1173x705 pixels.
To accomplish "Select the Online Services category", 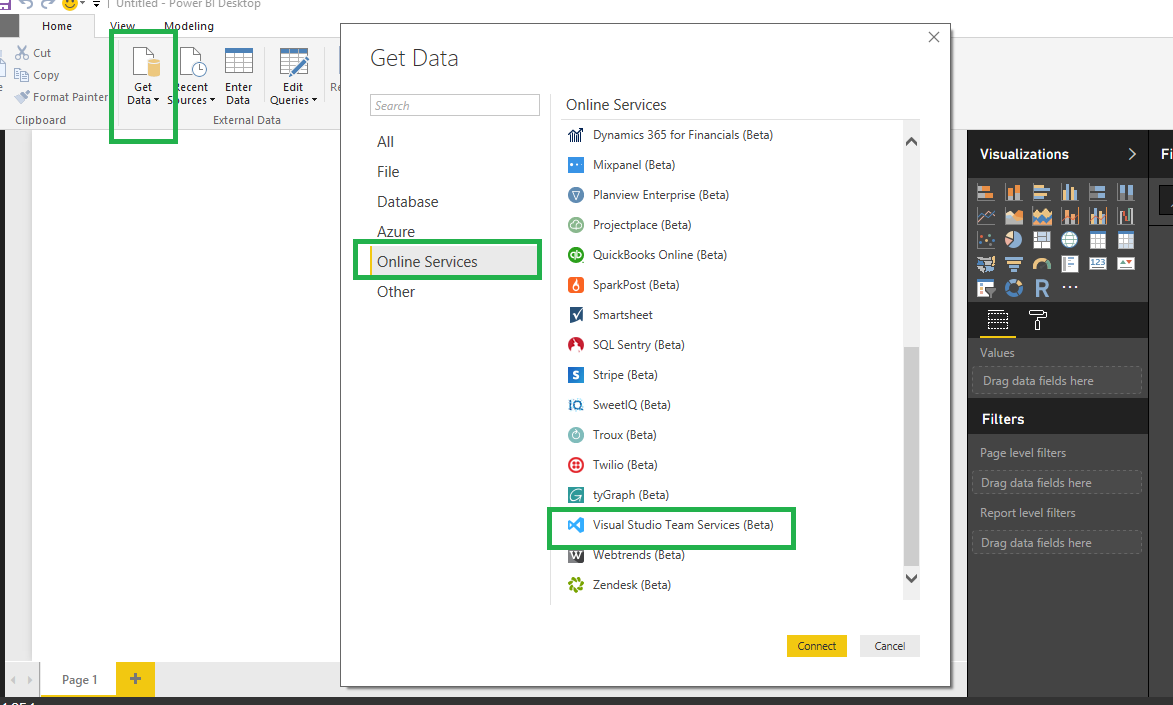I will coord(453,261).
